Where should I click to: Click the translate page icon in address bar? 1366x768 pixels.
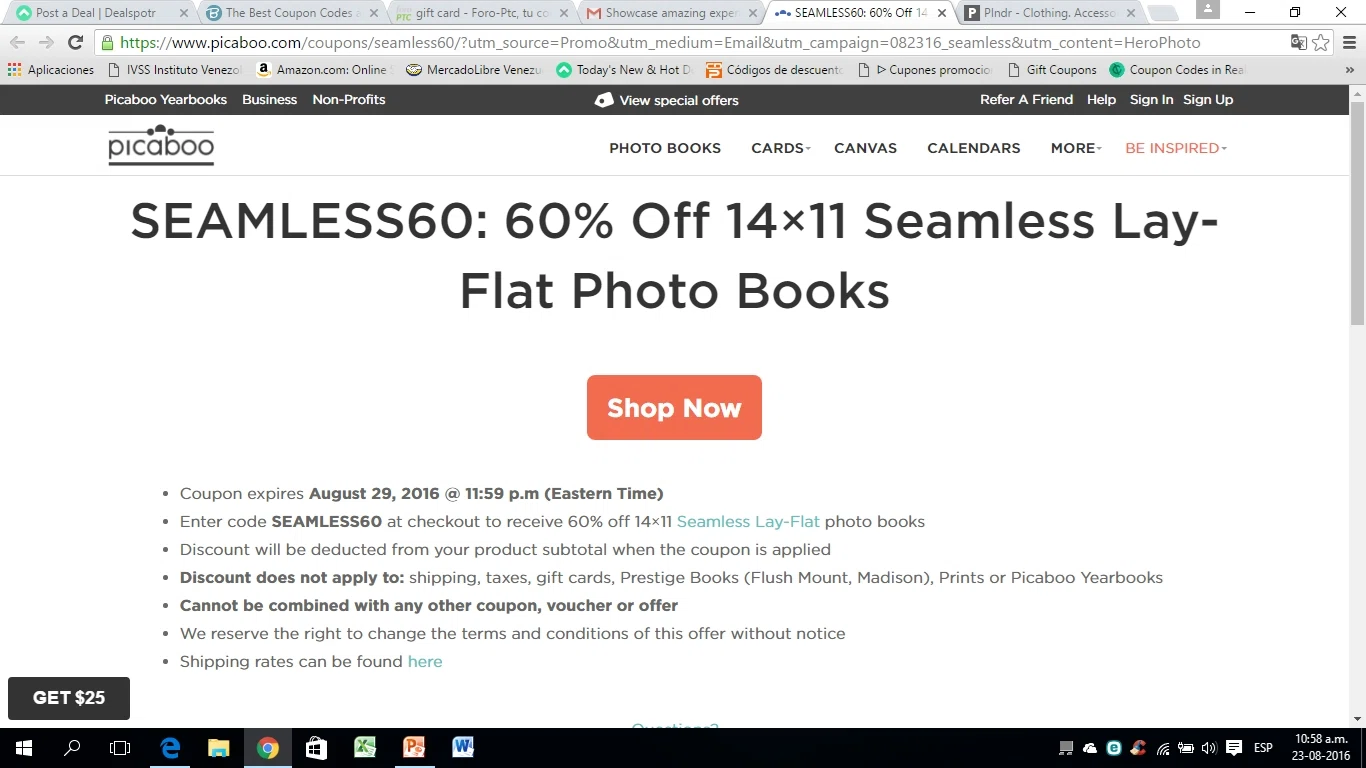[1298, 43]
